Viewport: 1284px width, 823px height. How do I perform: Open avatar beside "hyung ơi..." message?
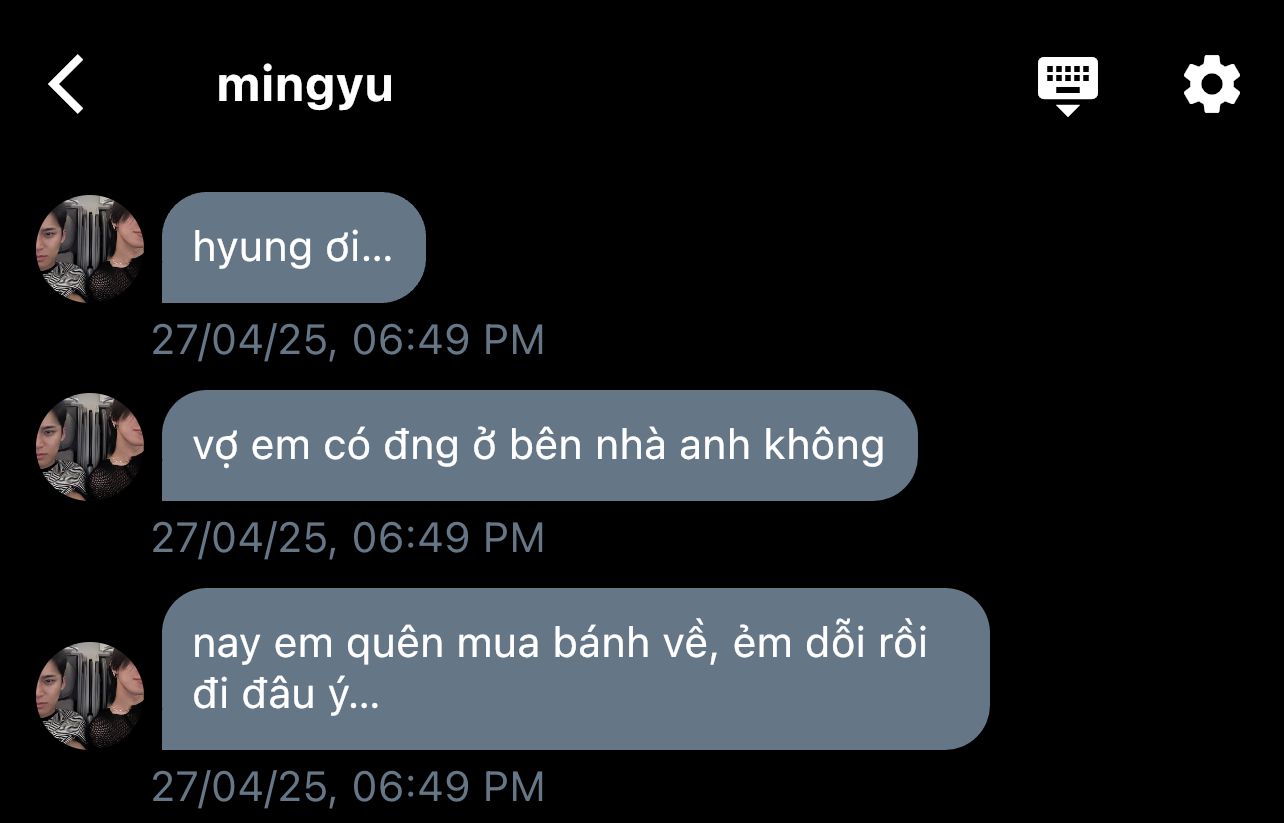(90, 248)
